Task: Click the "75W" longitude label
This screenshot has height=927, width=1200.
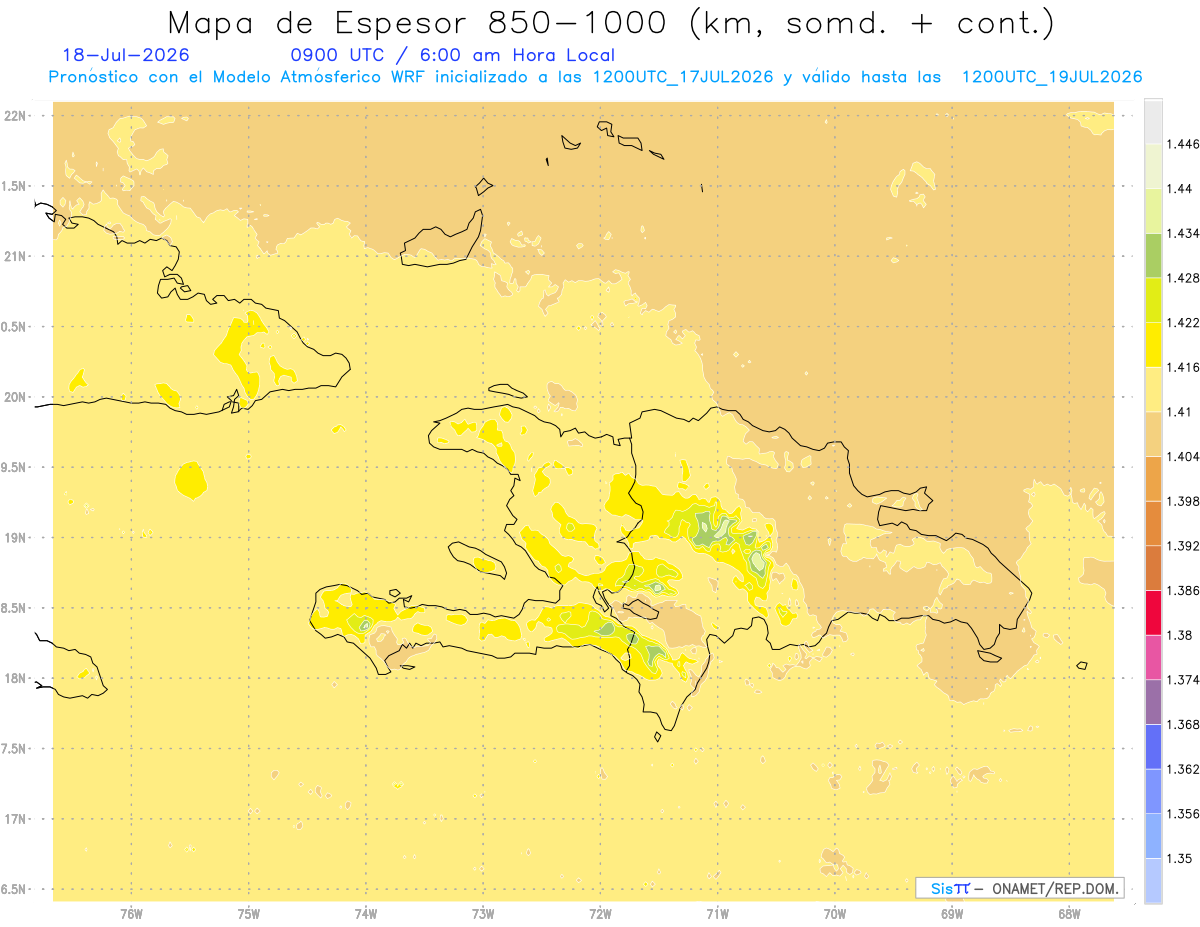Action: pyautogui.click(x=249, y=914)
